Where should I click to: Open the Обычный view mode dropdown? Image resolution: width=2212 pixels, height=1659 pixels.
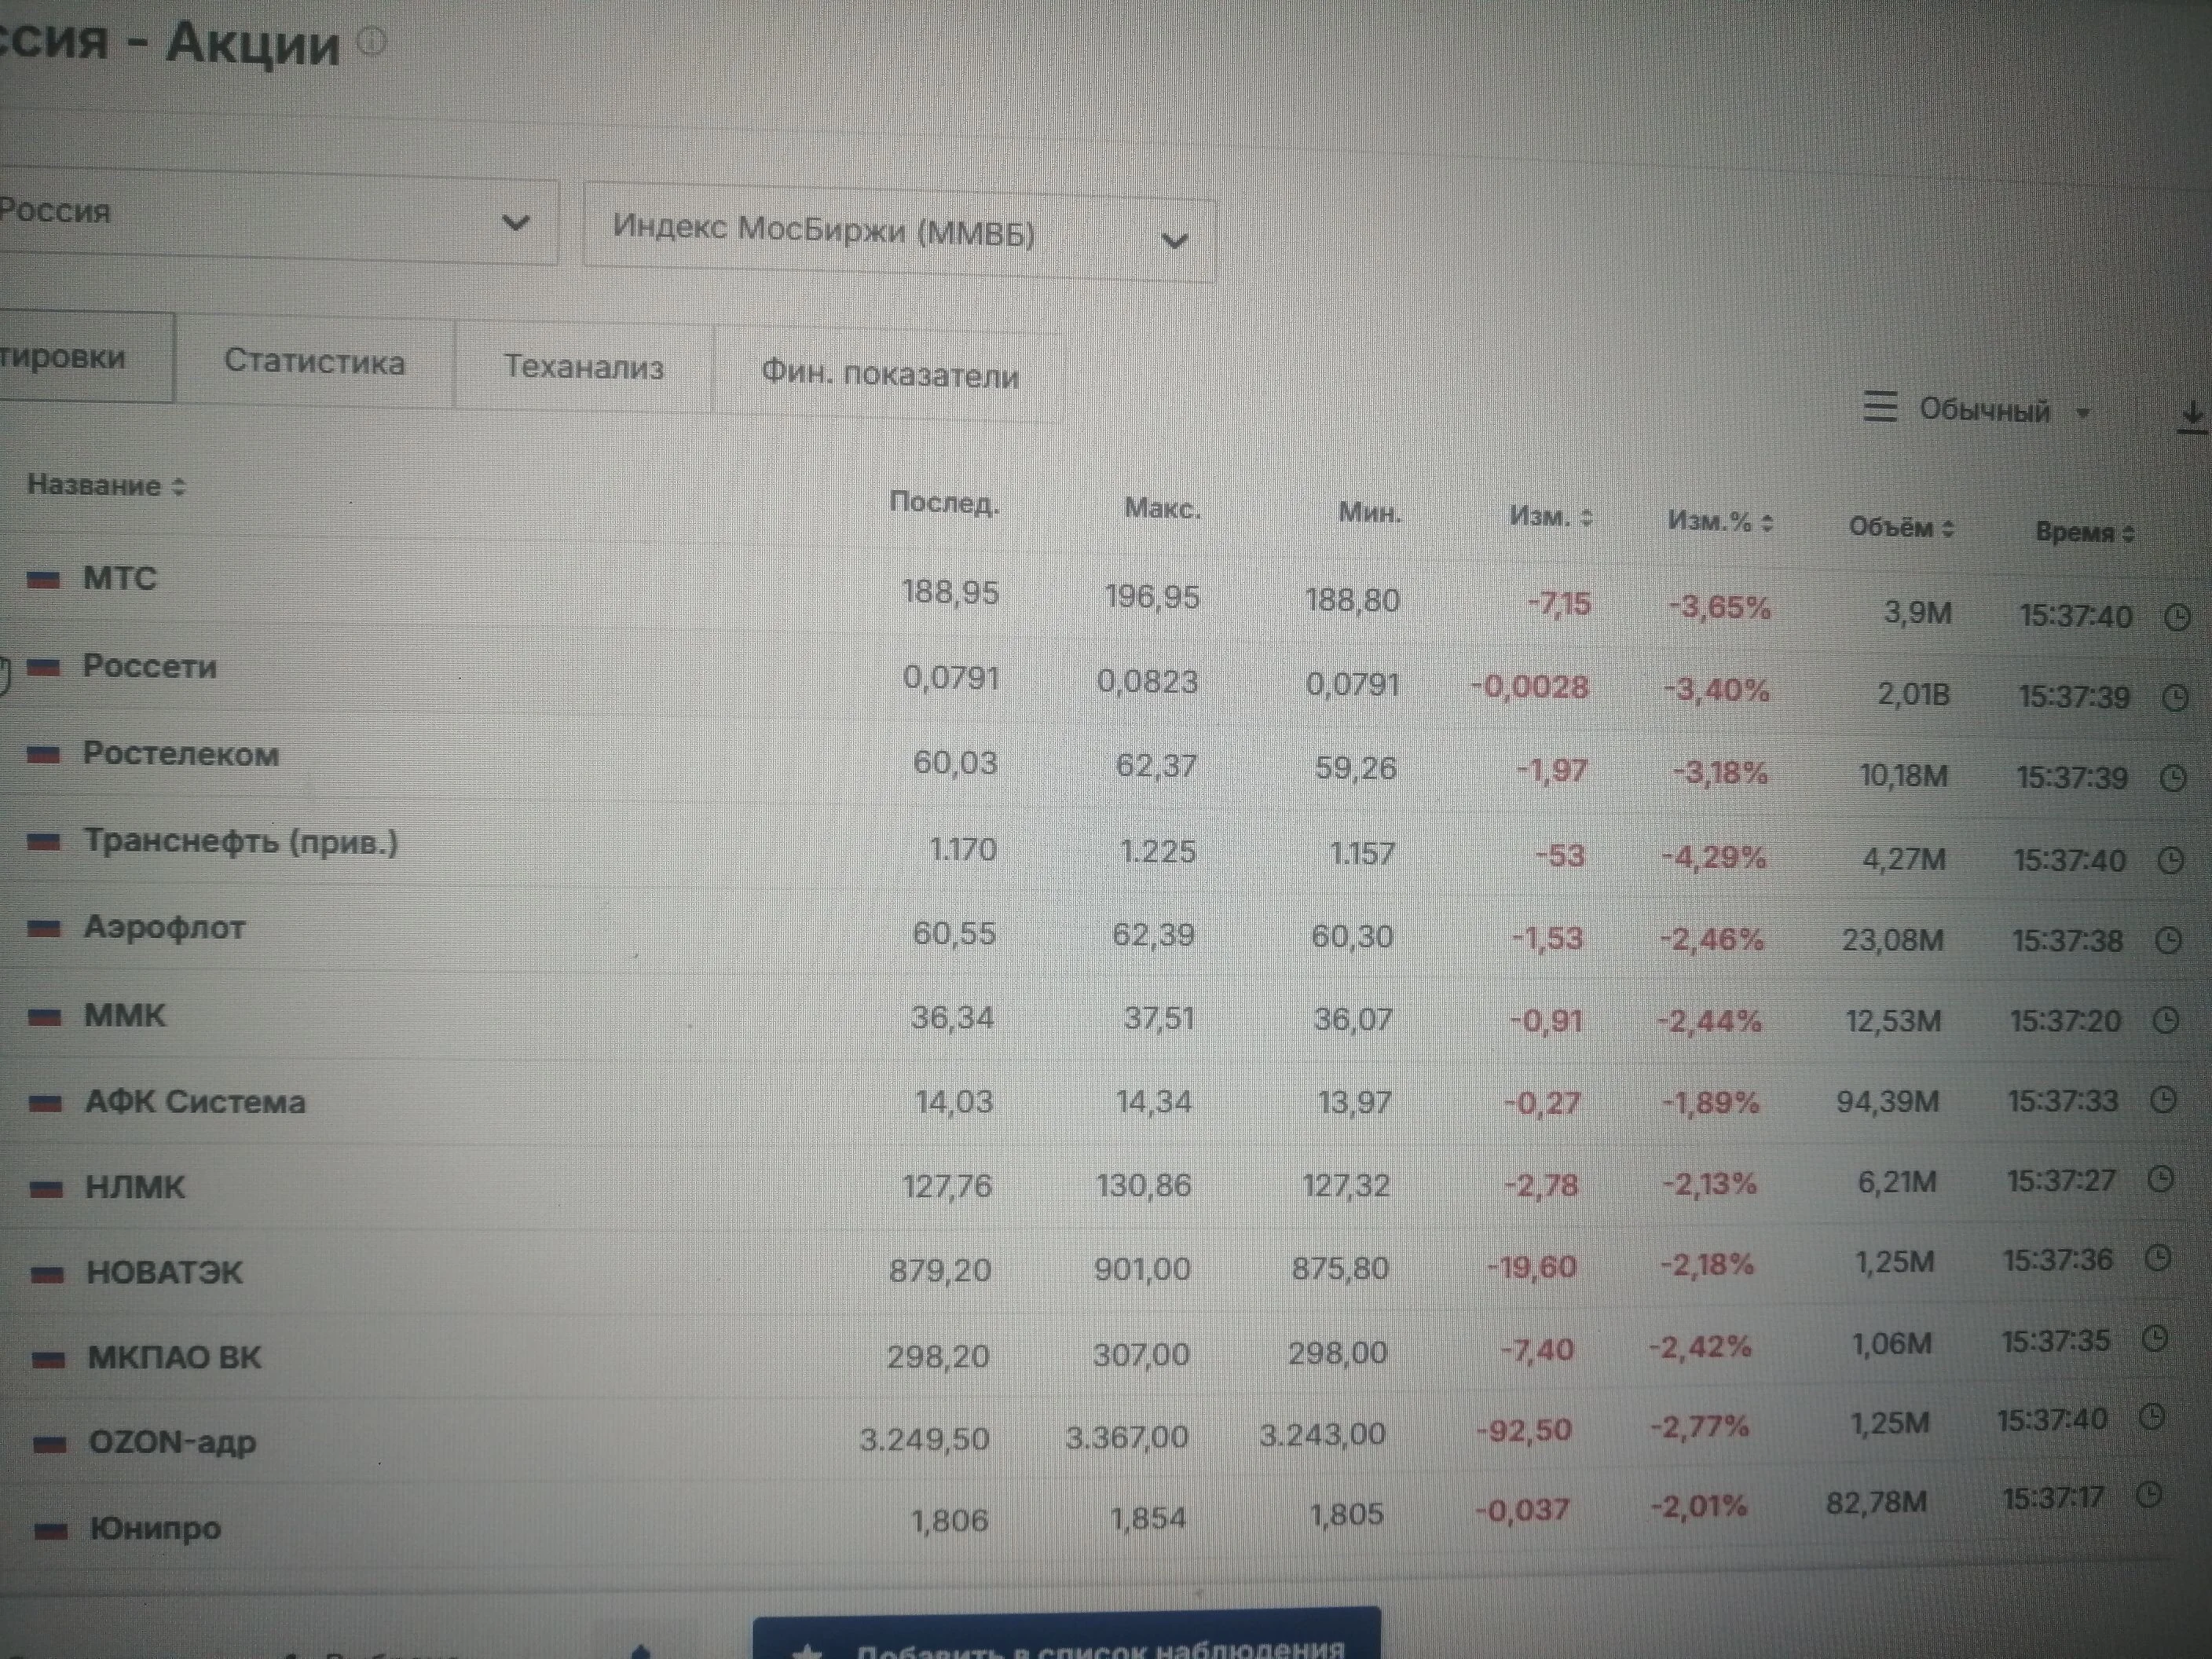1977,410
